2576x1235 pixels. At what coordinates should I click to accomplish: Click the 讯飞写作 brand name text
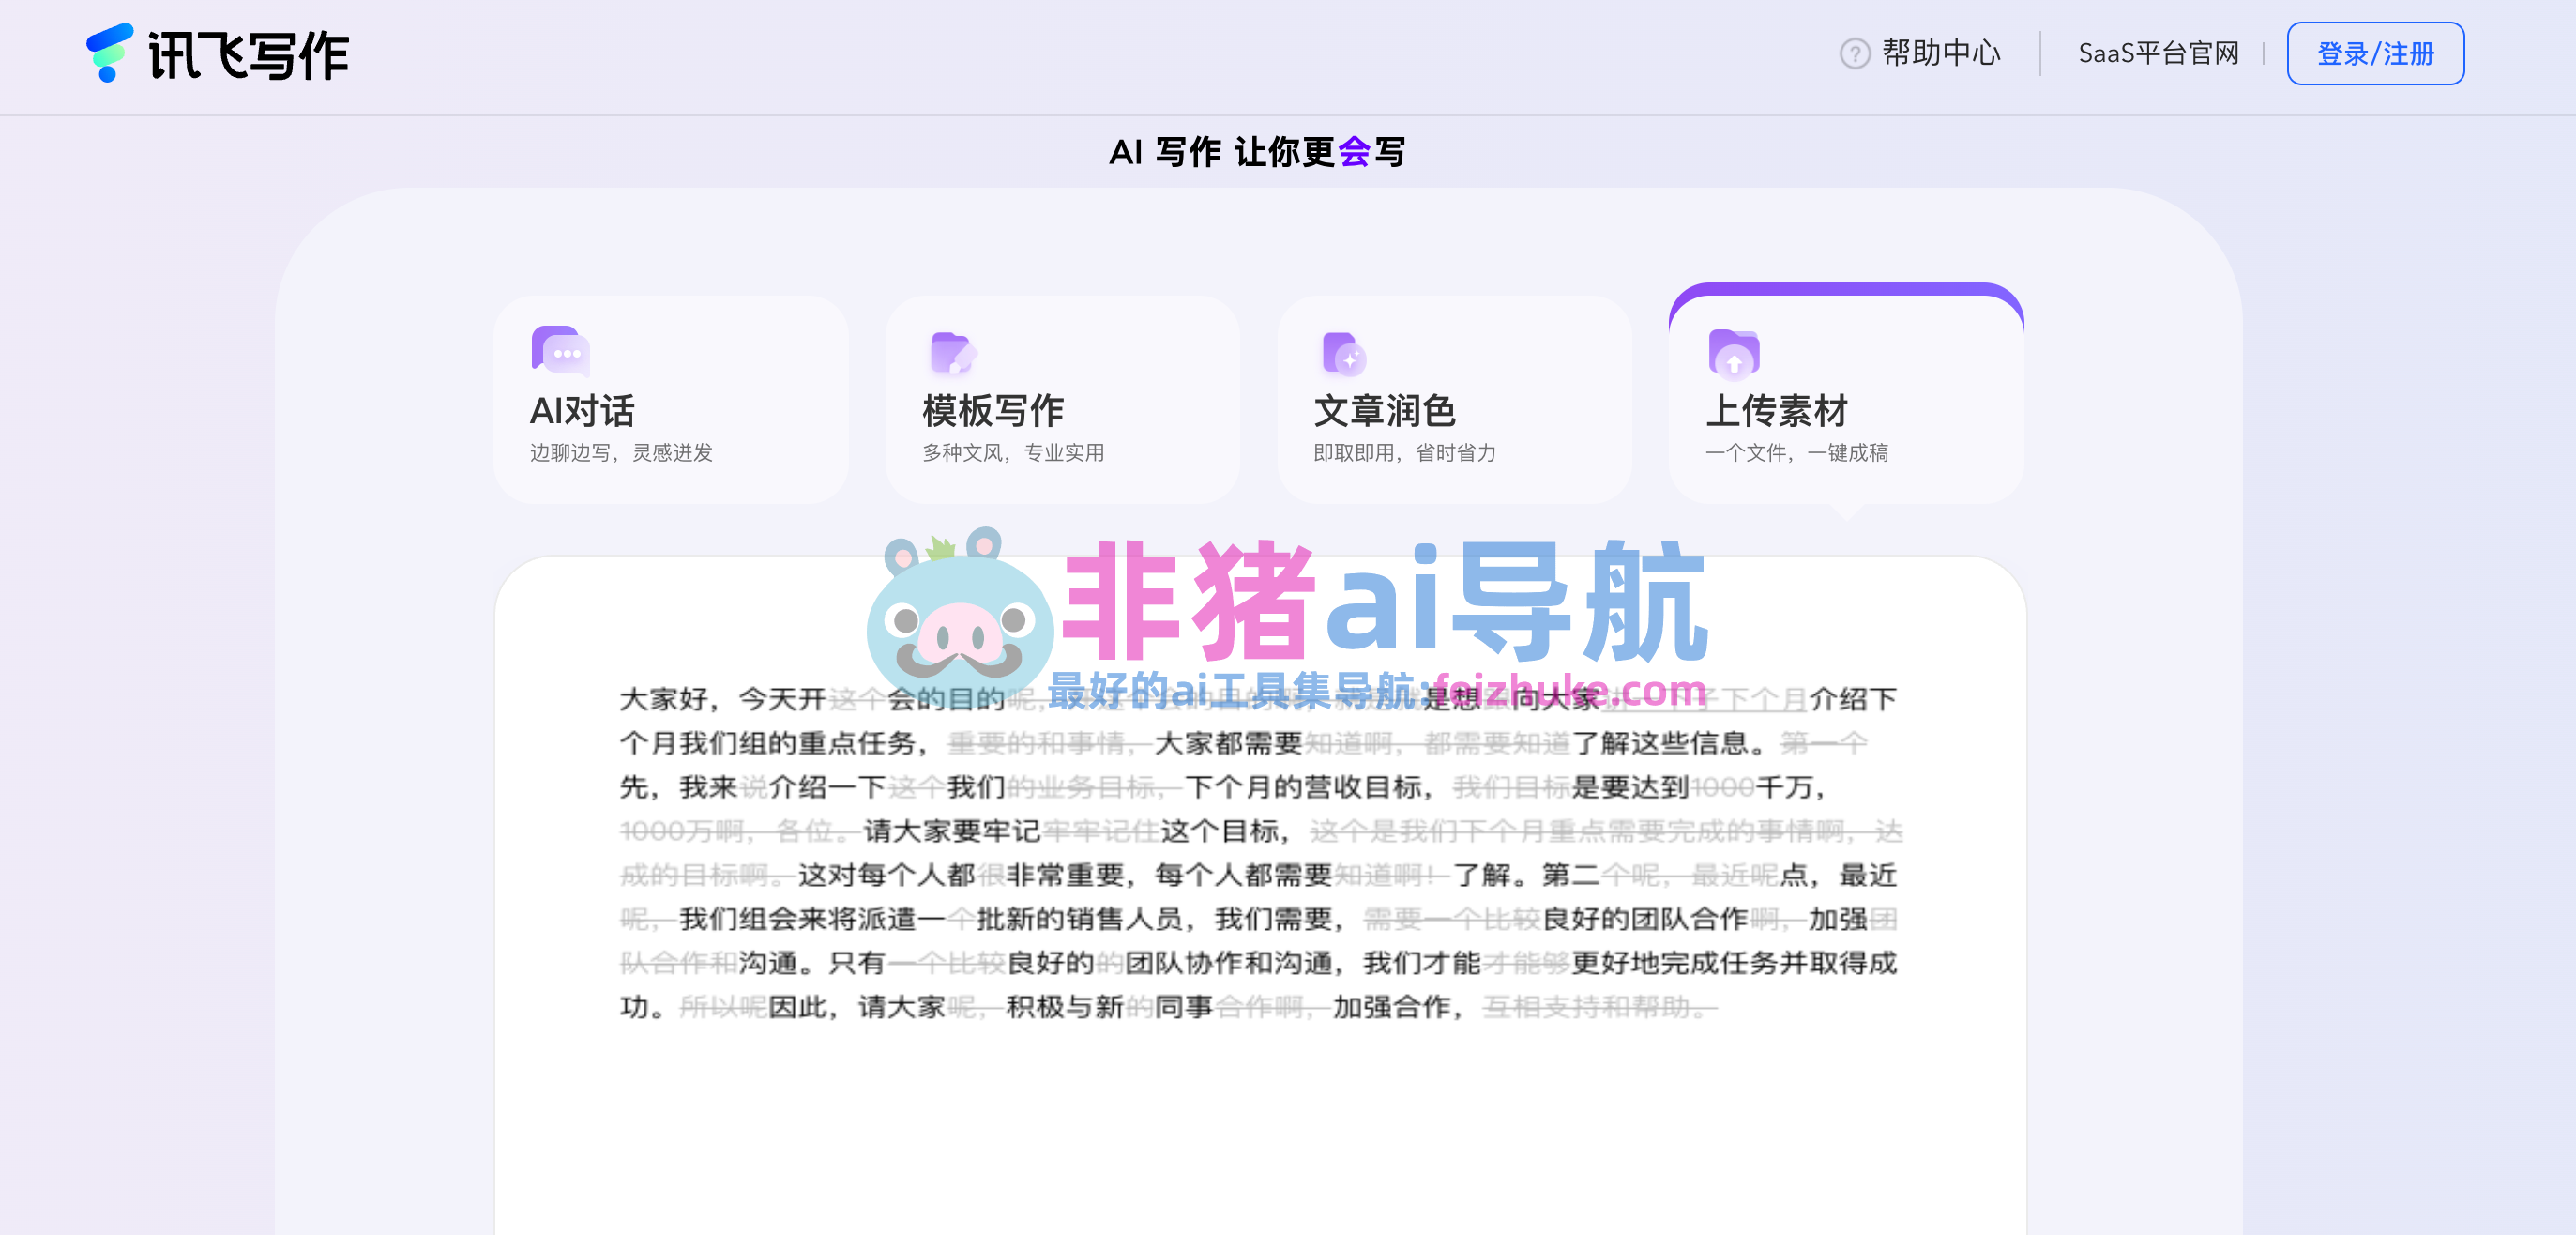tap(249, 55)
